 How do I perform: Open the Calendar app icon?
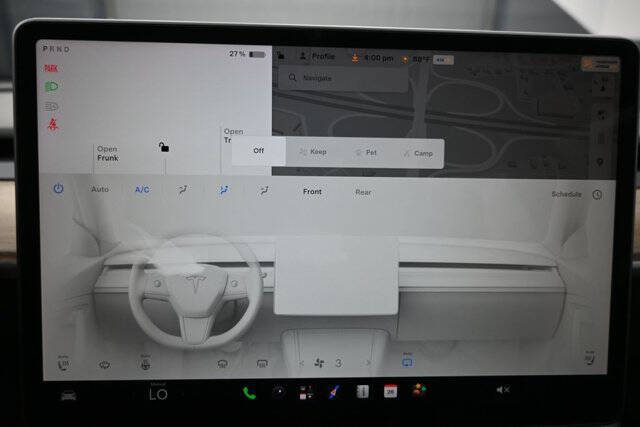(390, 391)
